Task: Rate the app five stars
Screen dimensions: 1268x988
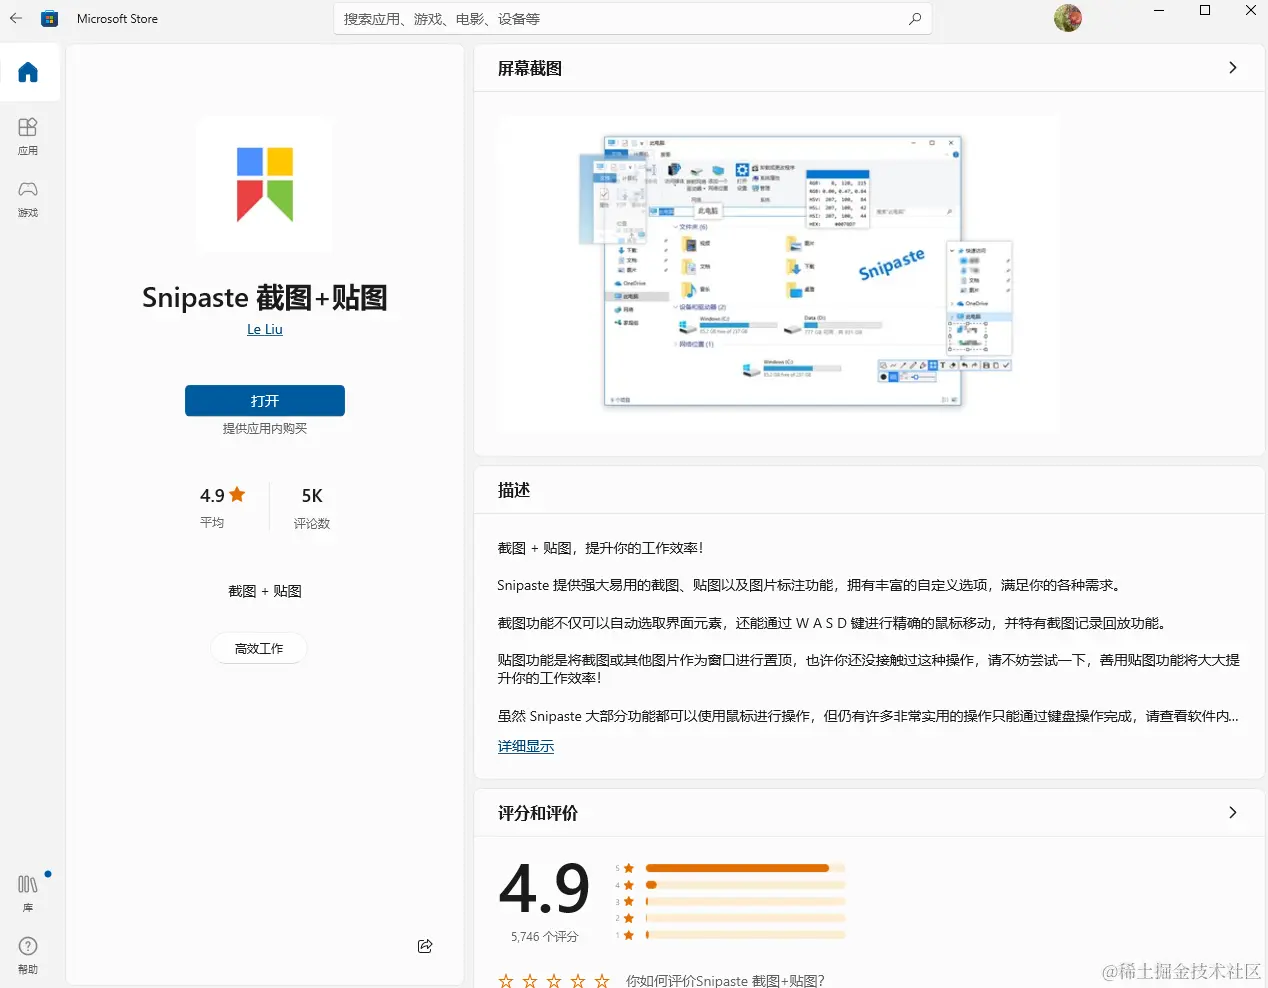Action: pos(602,981)
